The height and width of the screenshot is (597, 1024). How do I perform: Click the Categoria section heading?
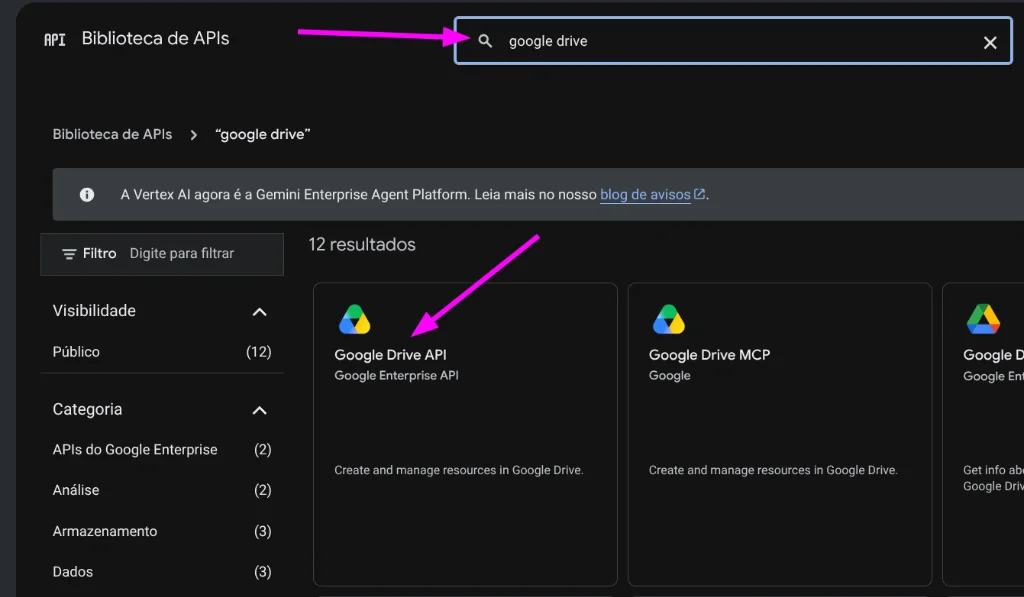[x=88, y=410]
